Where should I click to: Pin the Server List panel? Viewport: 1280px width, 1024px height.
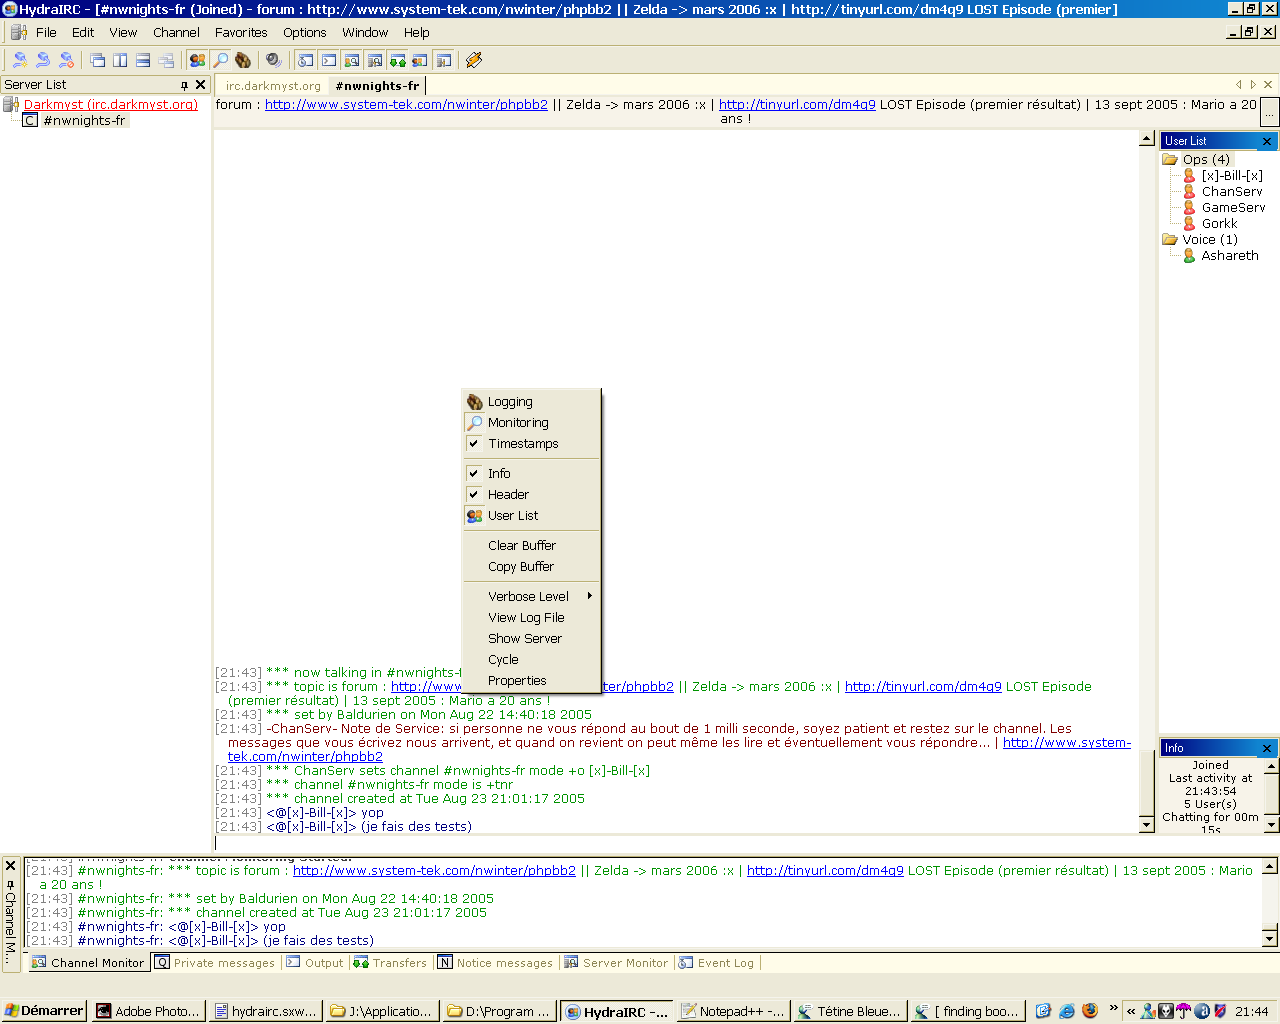tap(184, 85)
